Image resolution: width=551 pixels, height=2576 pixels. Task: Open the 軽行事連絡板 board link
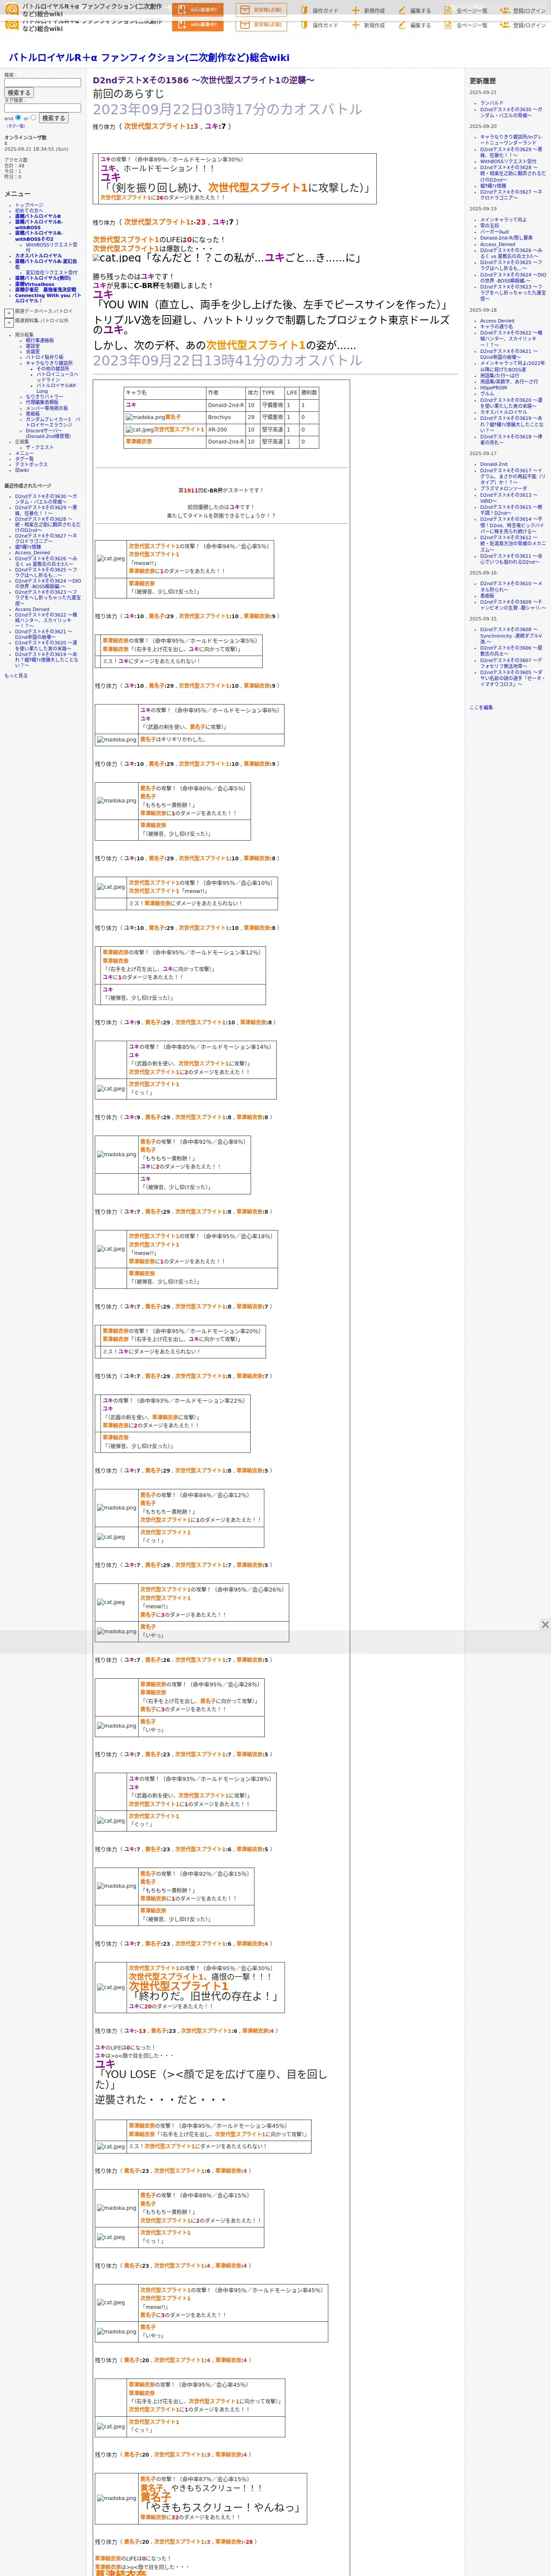[40, 340]
